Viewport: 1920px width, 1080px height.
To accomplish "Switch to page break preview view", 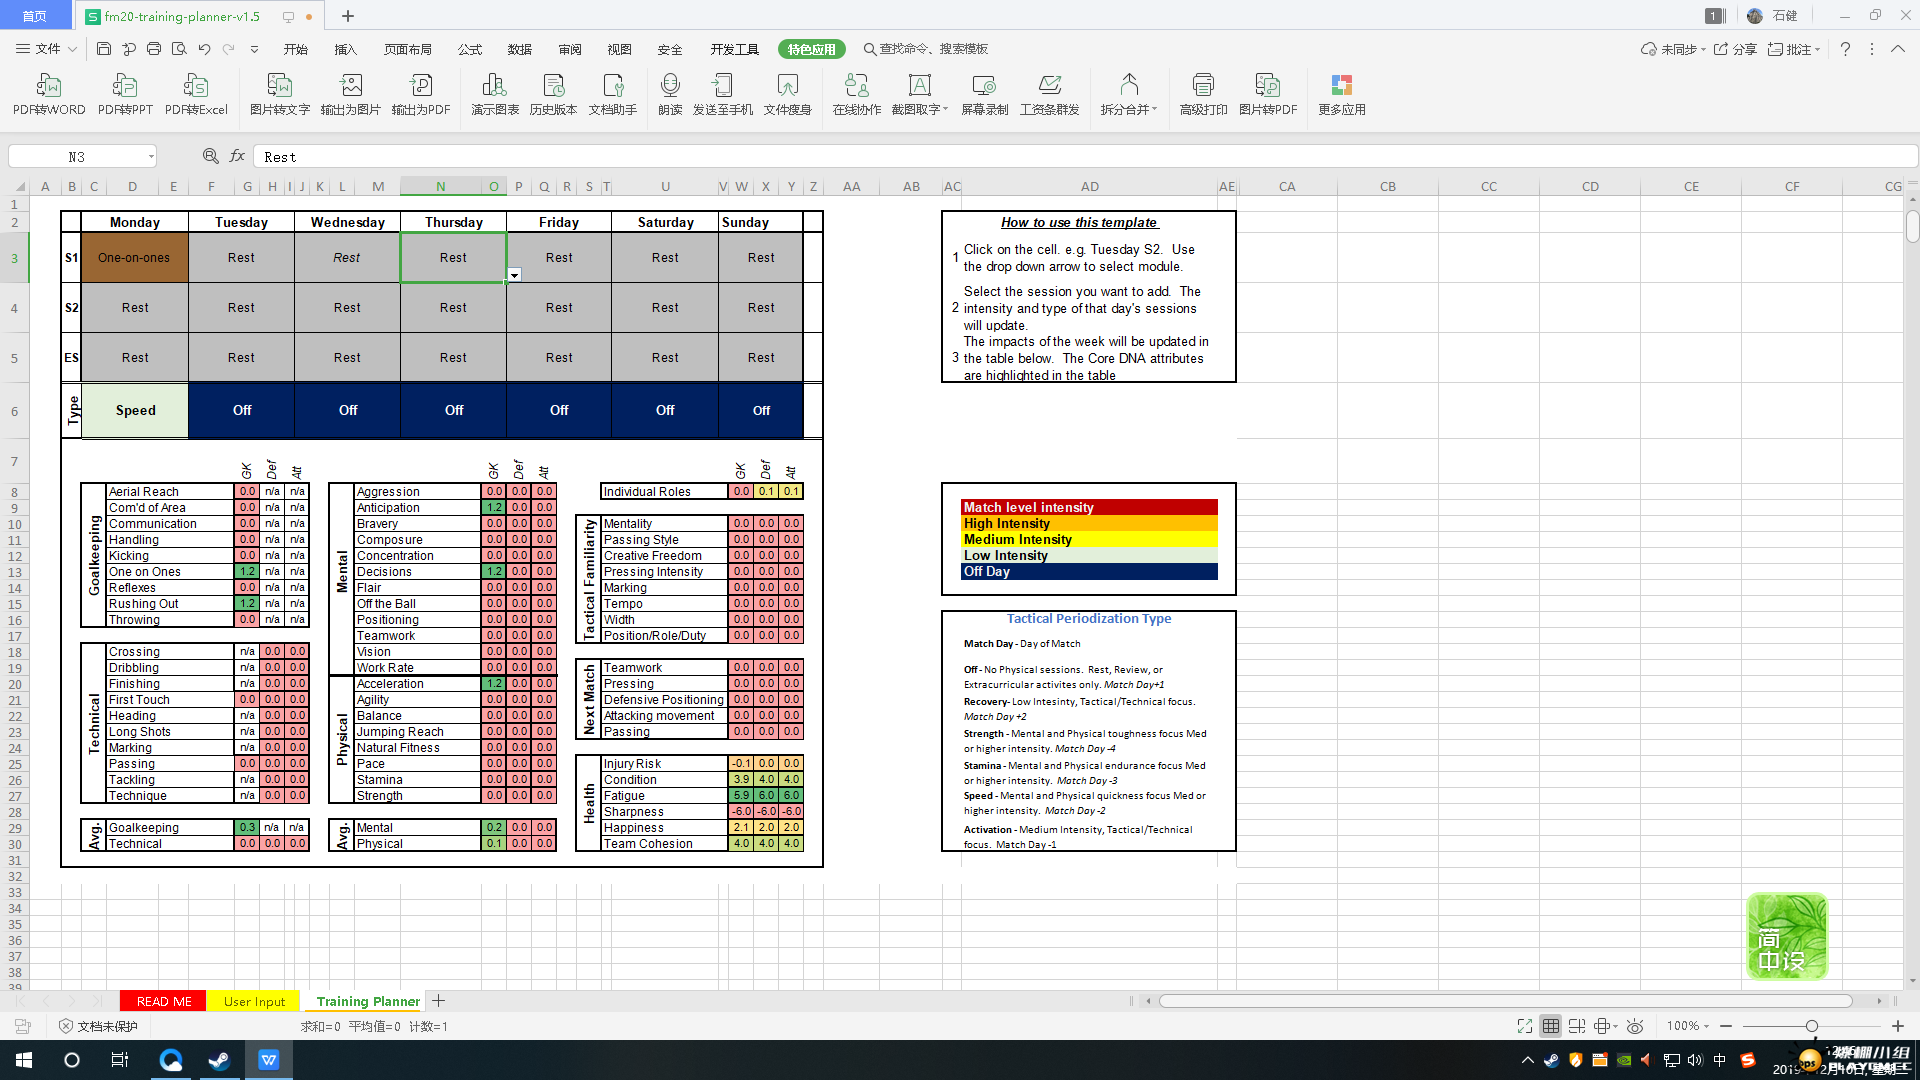I will (x=1577, y=1026).
